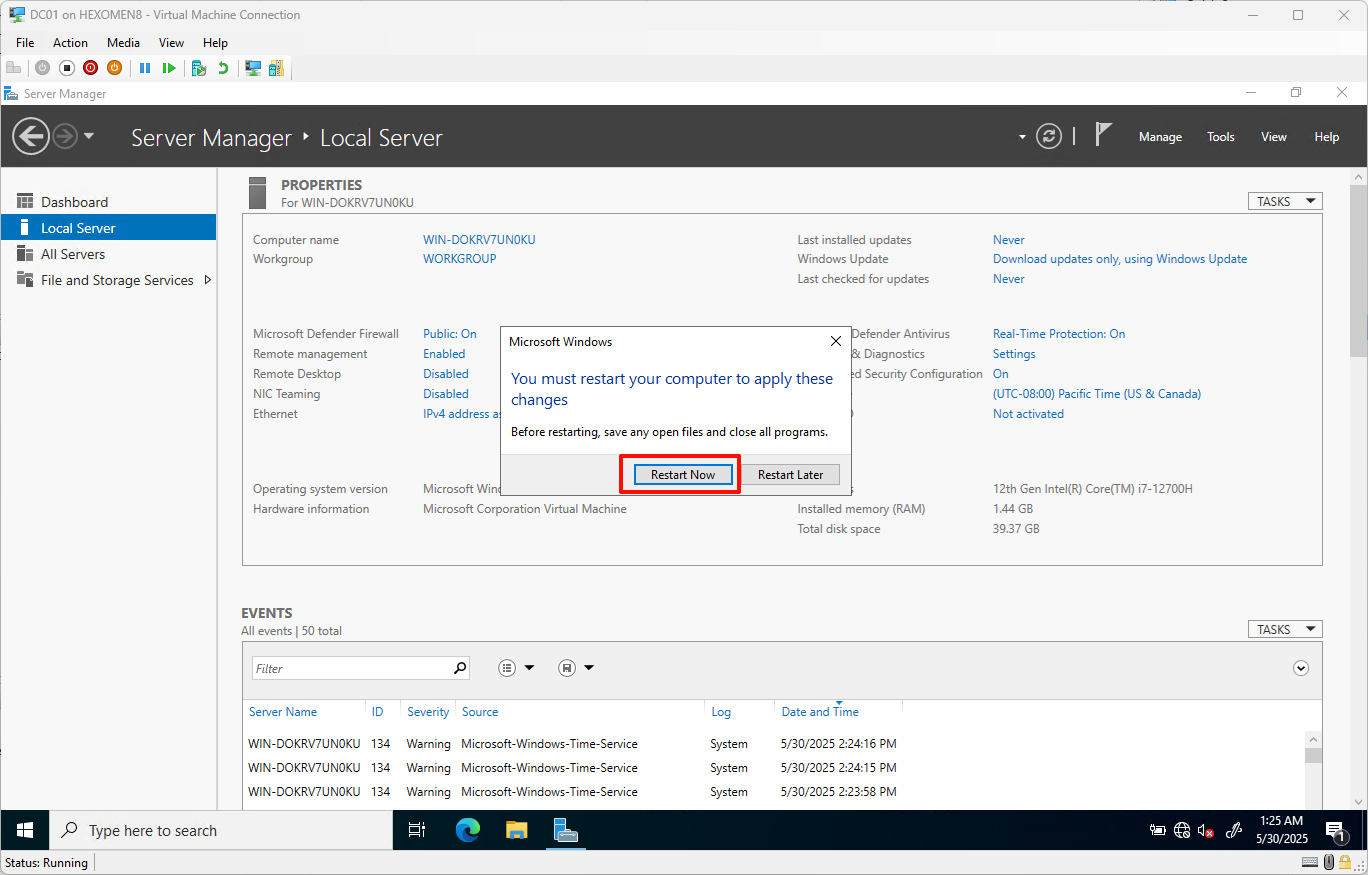The height and width of the screenshot is (875, 1368).
Task: Click the red Shut Down toolbar icon
Action: [x=90, y=68]
